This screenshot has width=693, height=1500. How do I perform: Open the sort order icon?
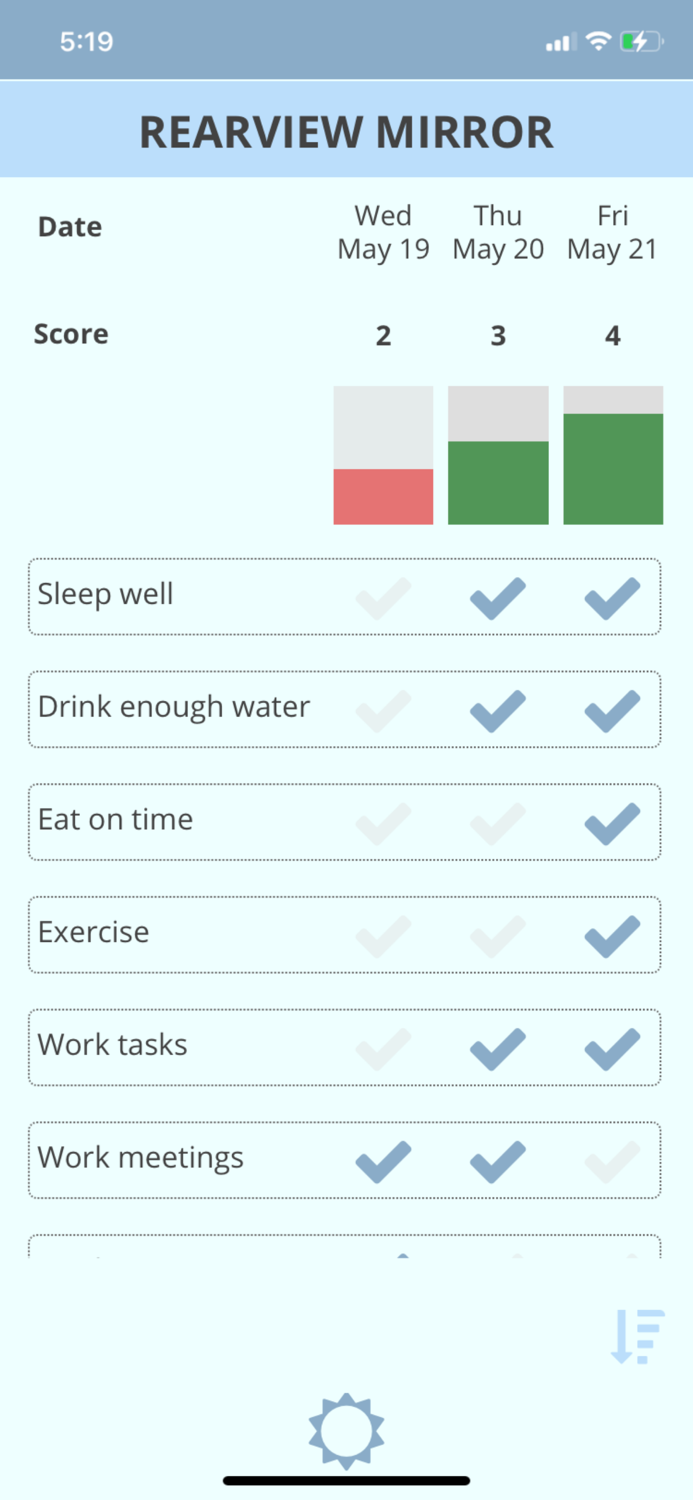tap(638, 1337)
